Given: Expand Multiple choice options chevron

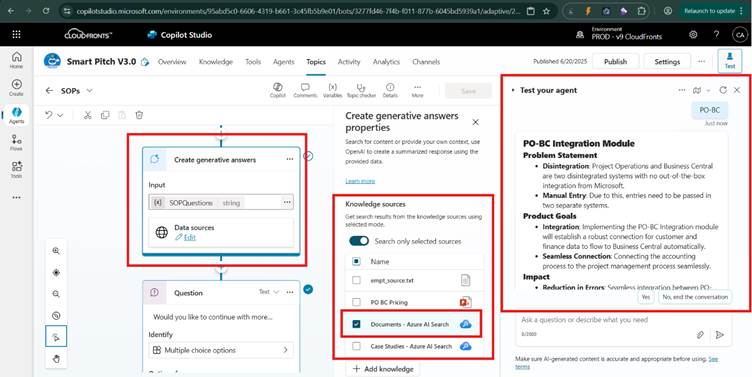Looking at the screenshot, I should (285, 350).
